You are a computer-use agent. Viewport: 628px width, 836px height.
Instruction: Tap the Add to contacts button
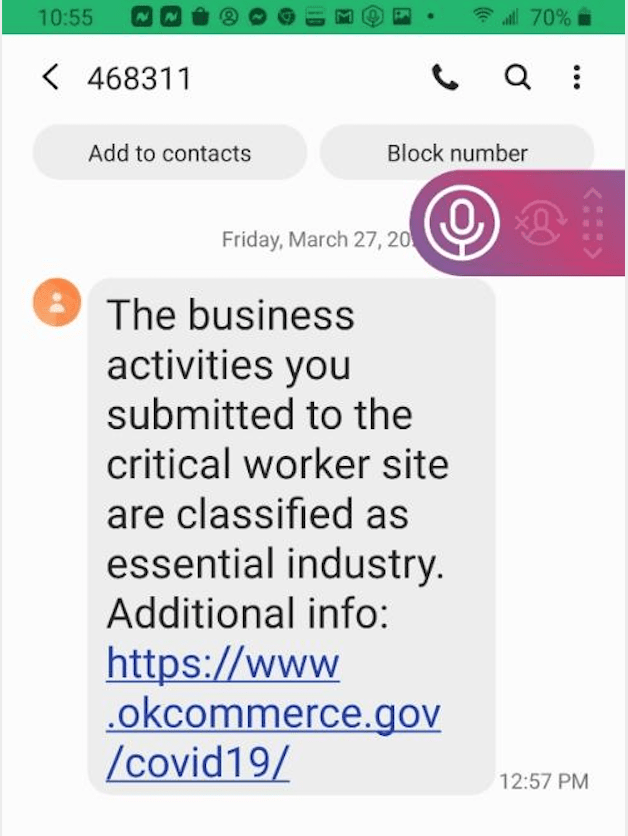click(169, 153)
